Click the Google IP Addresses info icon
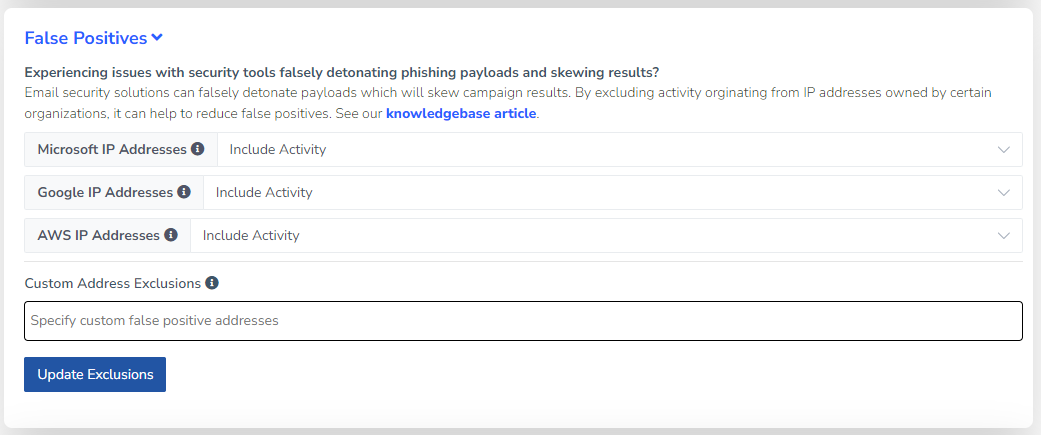The image size is (1041, 435). click(x=184, y=192)
